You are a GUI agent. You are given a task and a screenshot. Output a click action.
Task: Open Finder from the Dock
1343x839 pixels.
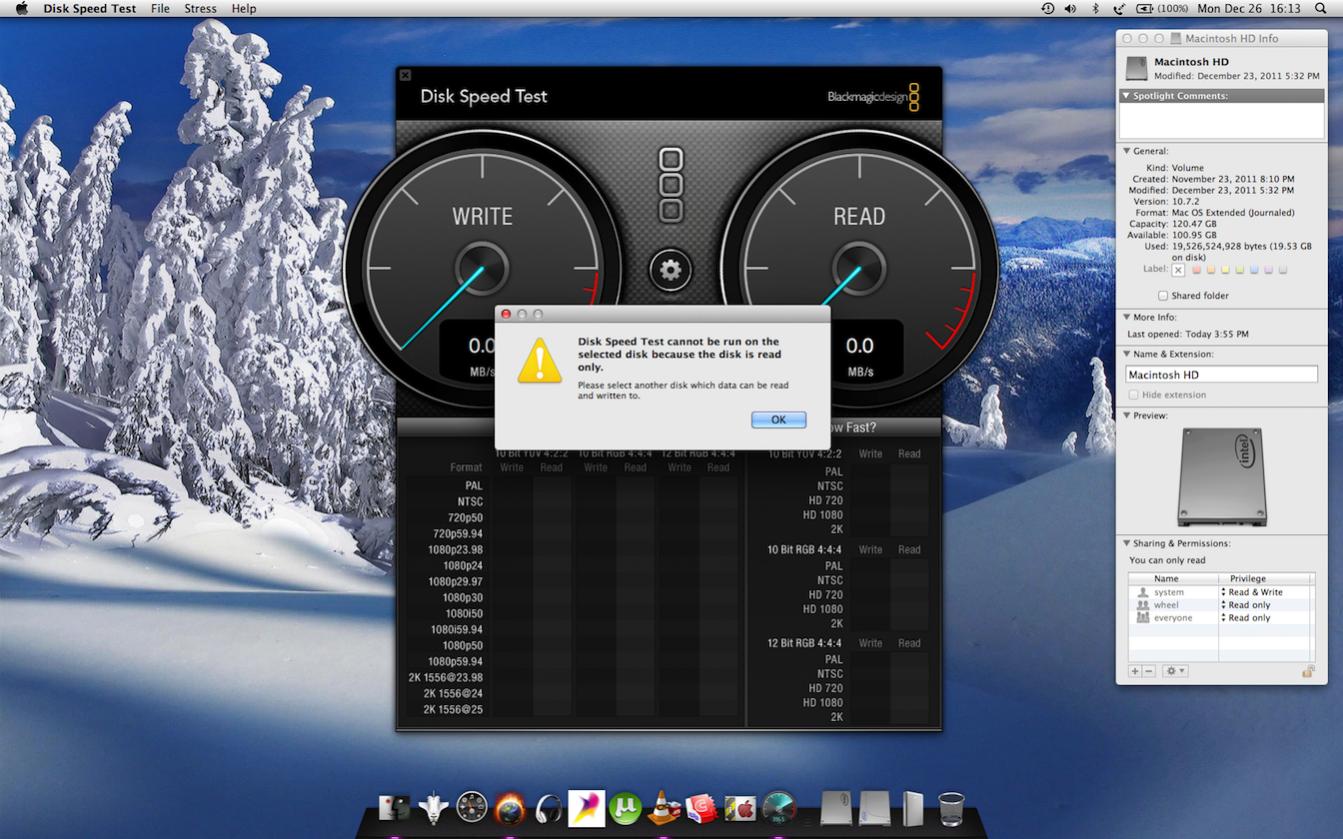pos(395,808)
